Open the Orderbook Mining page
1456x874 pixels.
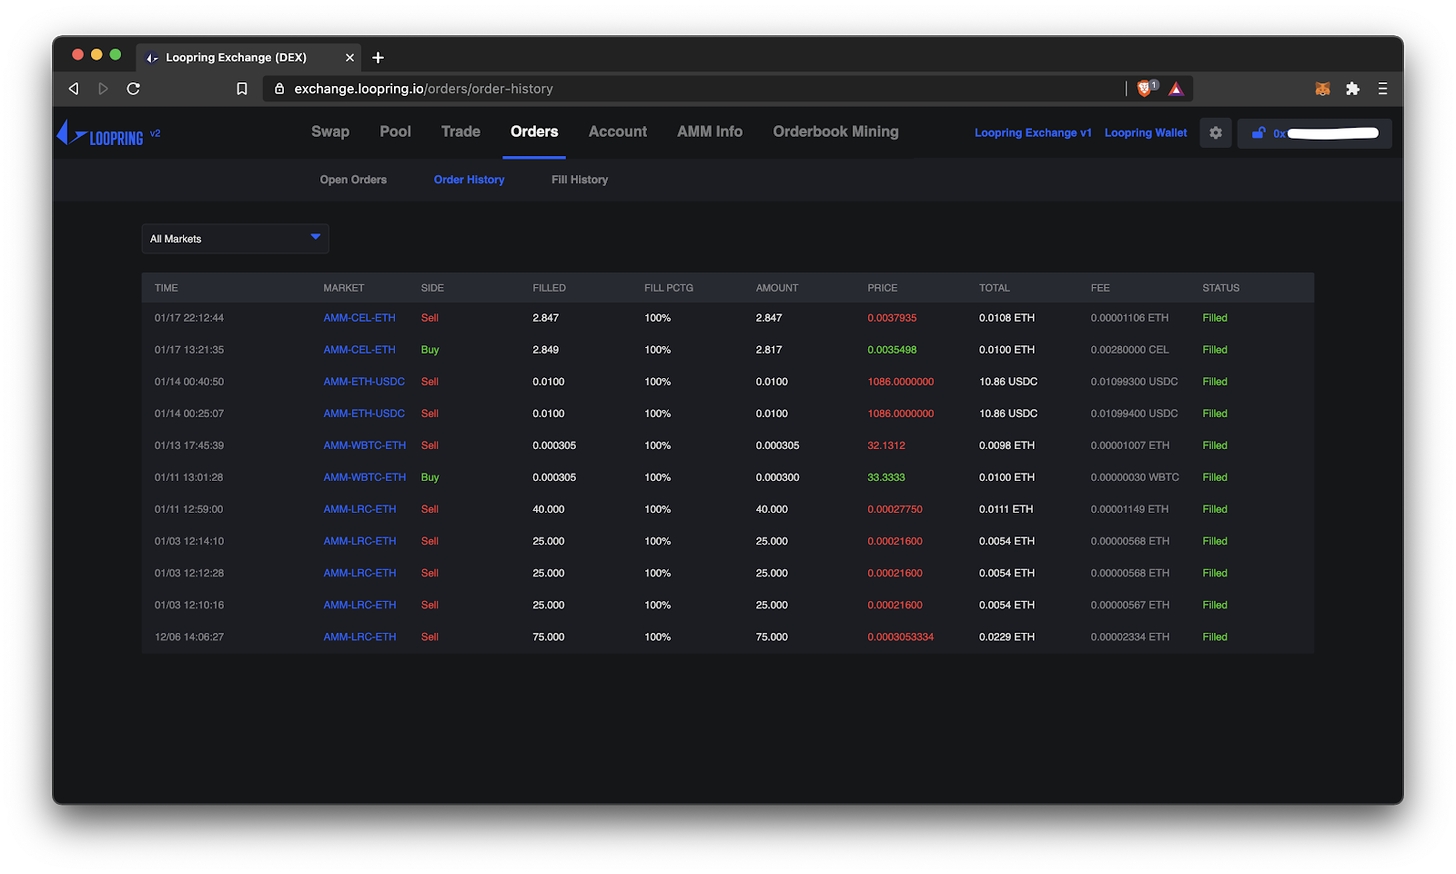(x=835, y=132)
